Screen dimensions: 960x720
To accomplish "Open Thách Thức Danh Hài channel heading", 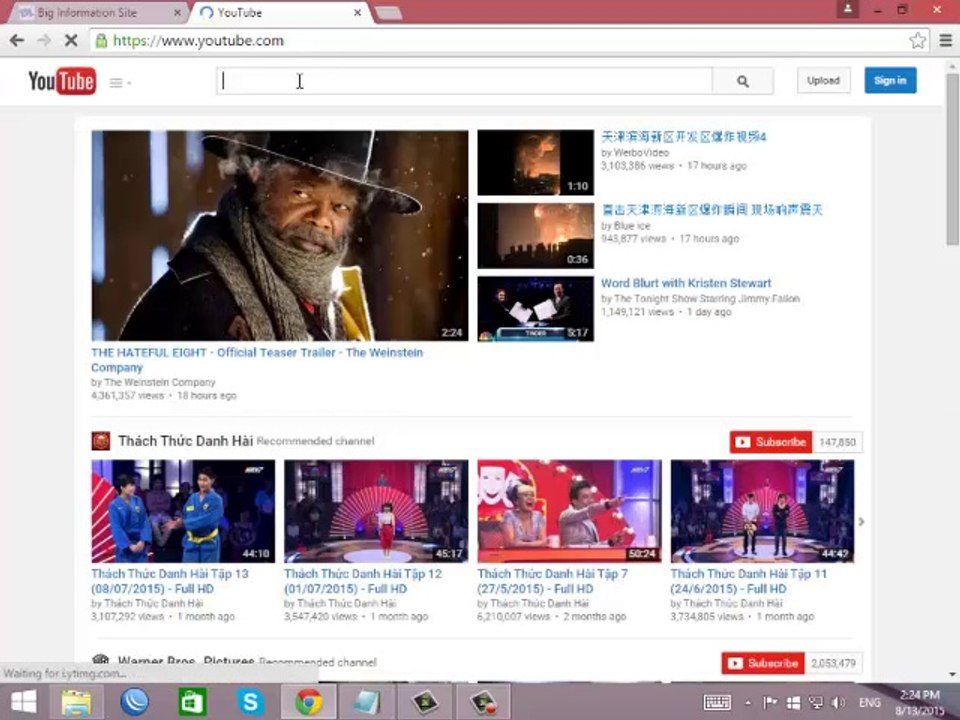I will tap(186, 441).
